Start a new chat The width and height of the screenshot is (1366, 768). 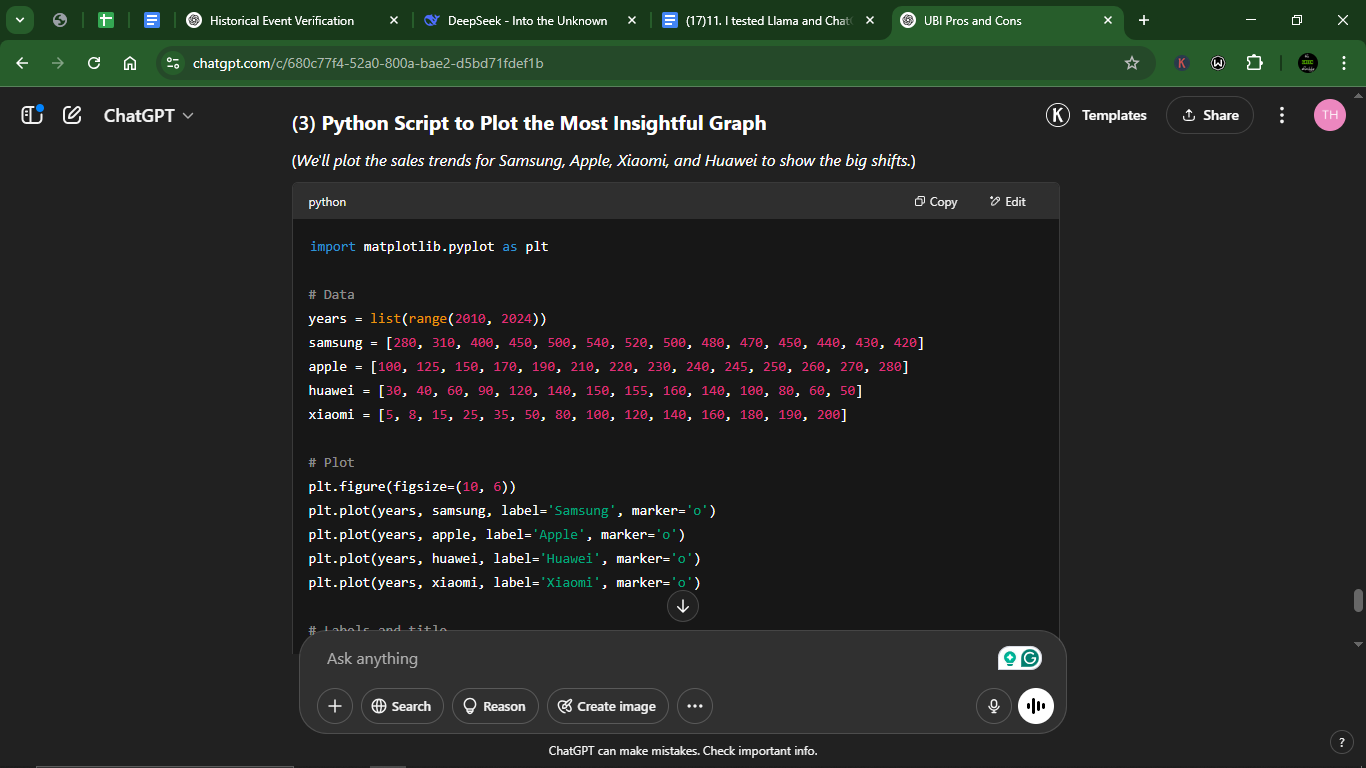72,115
